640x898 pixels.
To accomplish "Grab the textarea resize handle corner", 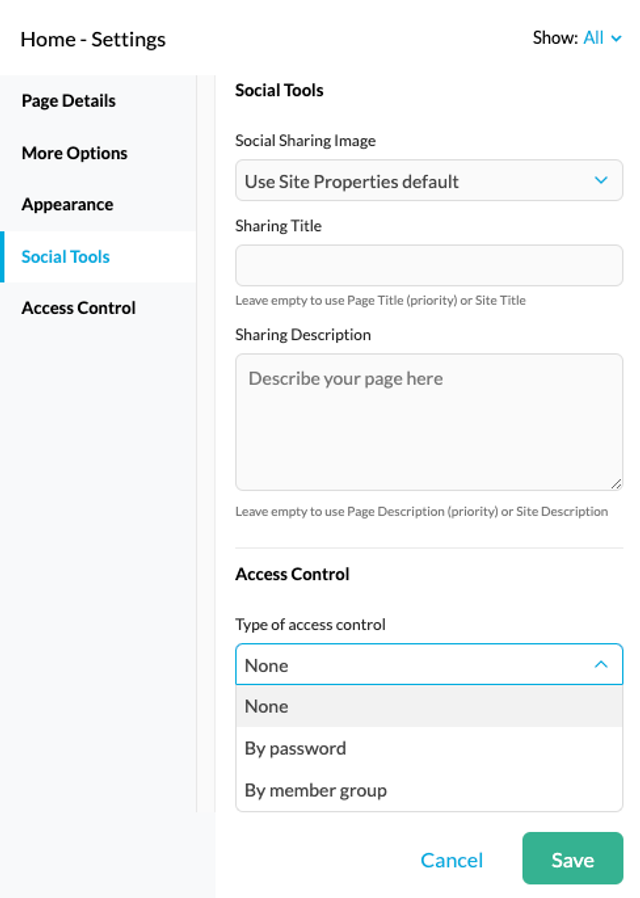I will [x=616, y=484].
